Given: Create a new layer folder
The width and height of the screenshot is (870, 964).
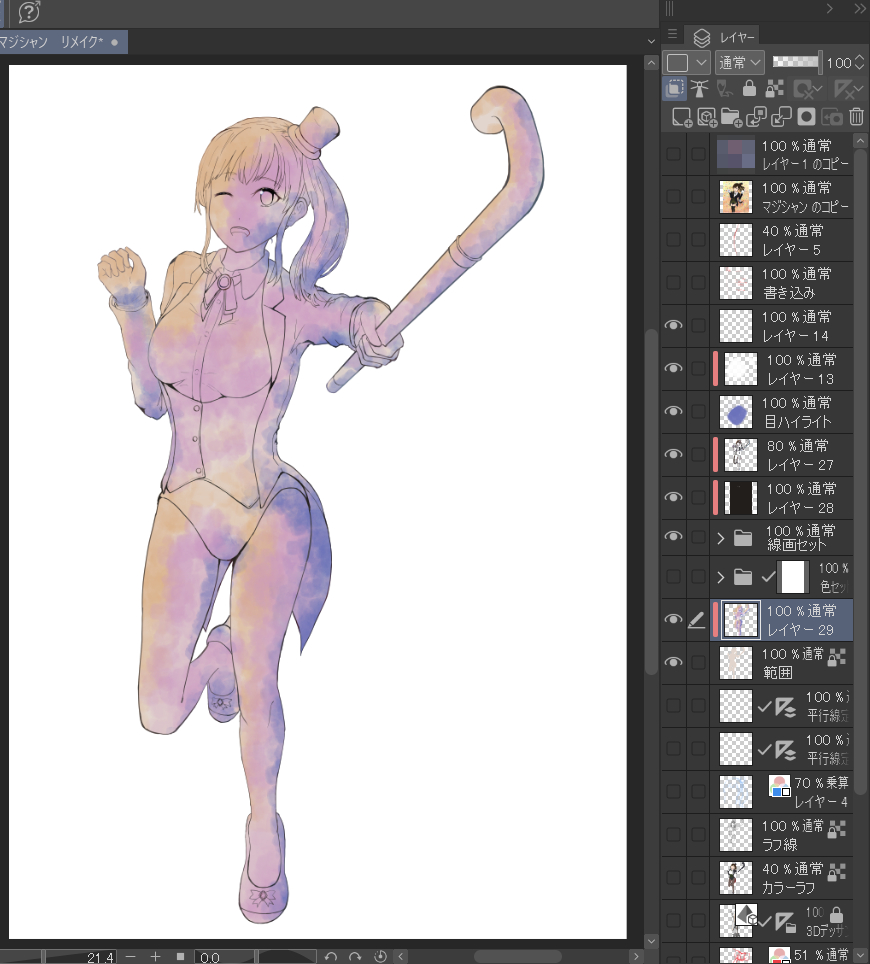Looking at the screenshot, I should (x=731, y=117).
